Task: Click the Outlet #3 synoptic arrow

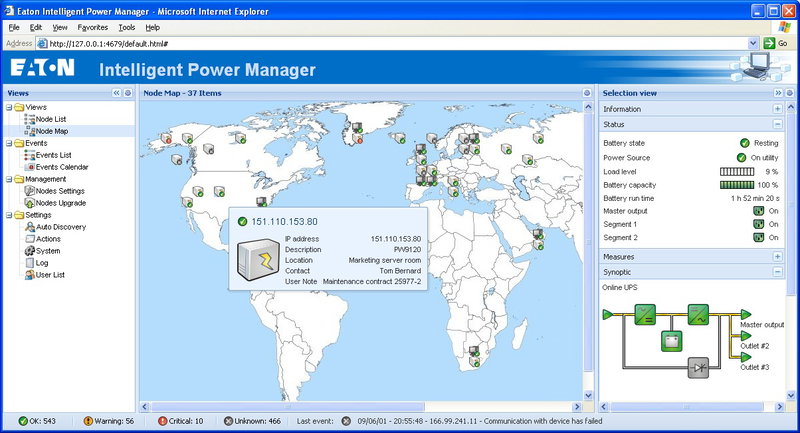Action: click(746, 357)
